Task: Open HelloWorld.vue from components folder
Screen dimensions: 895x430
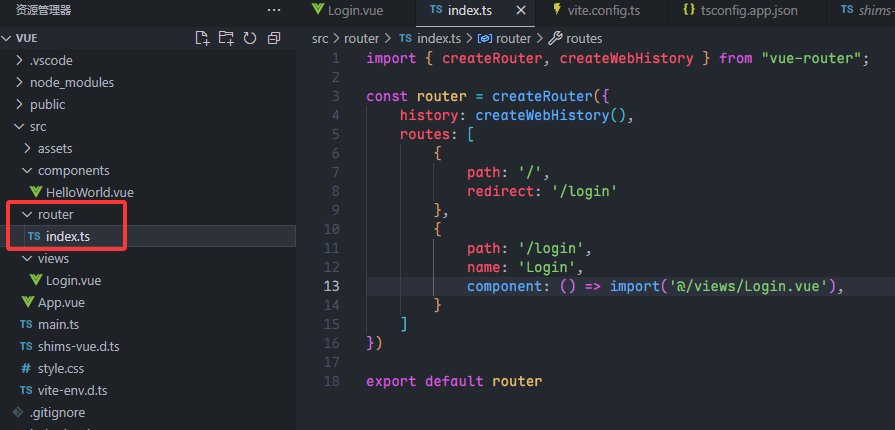Action: (89, 192)
